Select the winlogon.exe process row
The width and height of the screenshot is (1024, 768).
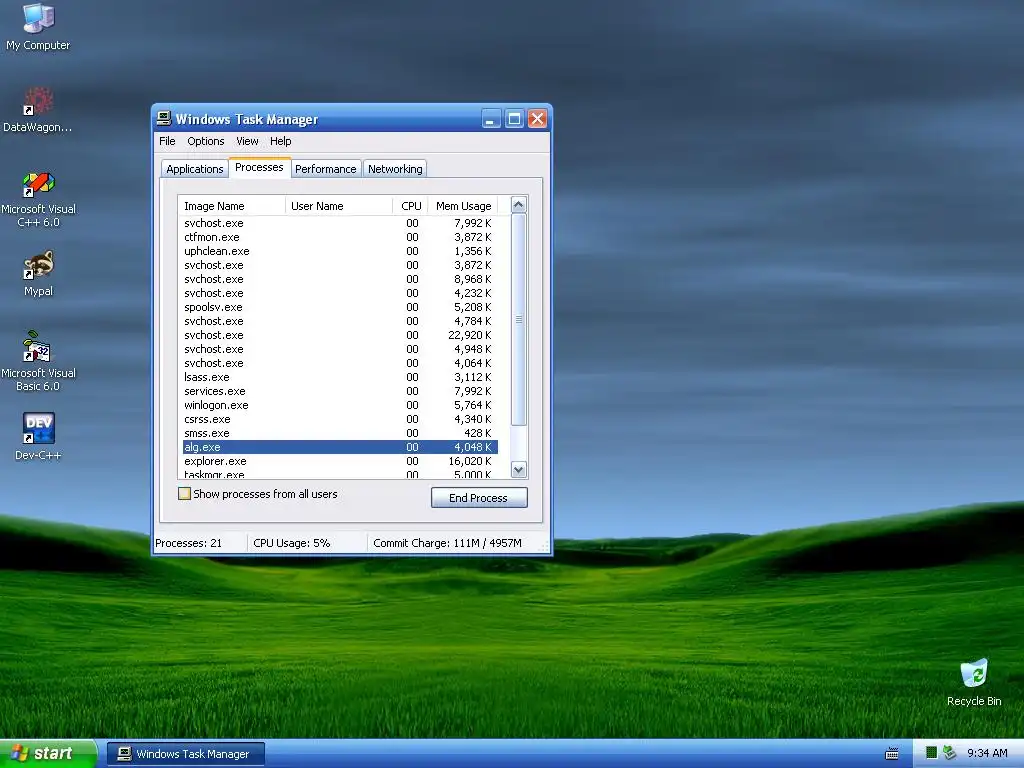340,405
